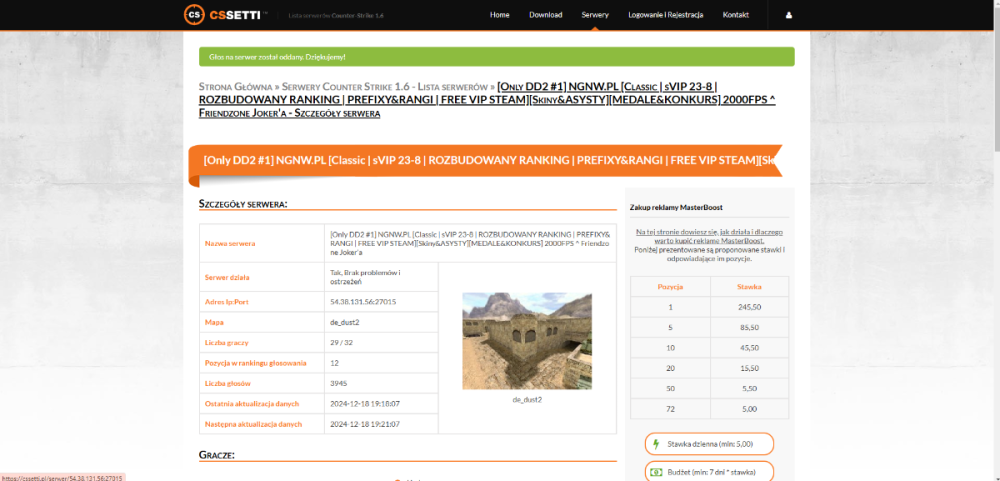1000x481 pixels.
Task: Click the money budget icon
Action: click(x=656, y=473)
